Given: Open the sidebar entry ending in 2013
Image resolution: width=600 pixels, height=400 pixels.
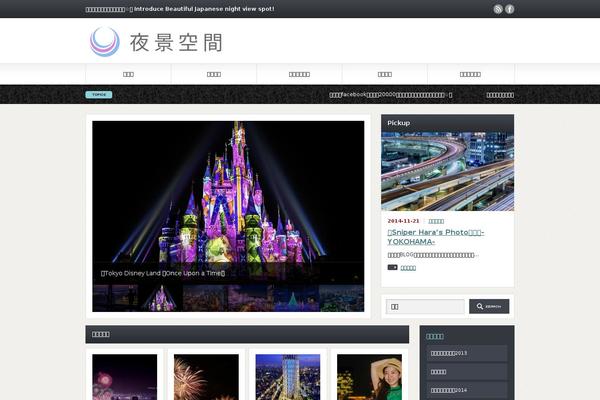Looking at the screenshot, I should [x=467, y=353].
